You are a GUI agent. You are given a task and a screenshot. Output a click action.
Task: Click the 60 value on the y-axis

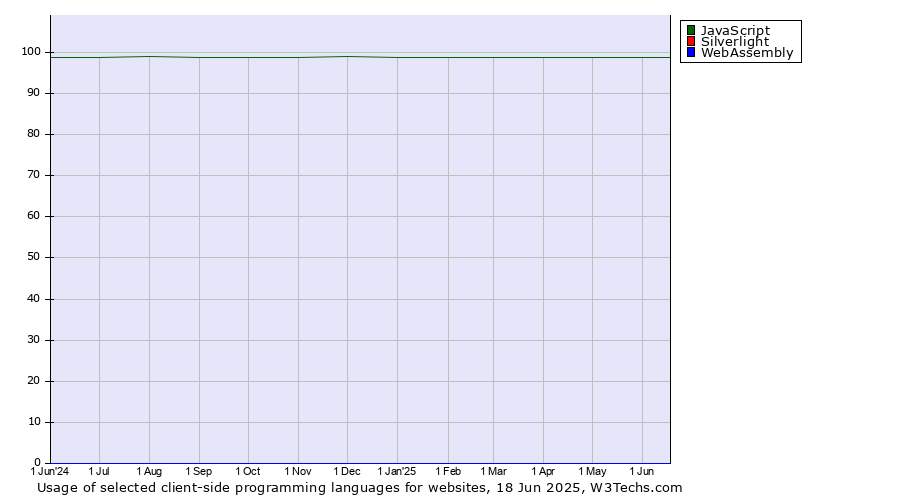[34, 216]
